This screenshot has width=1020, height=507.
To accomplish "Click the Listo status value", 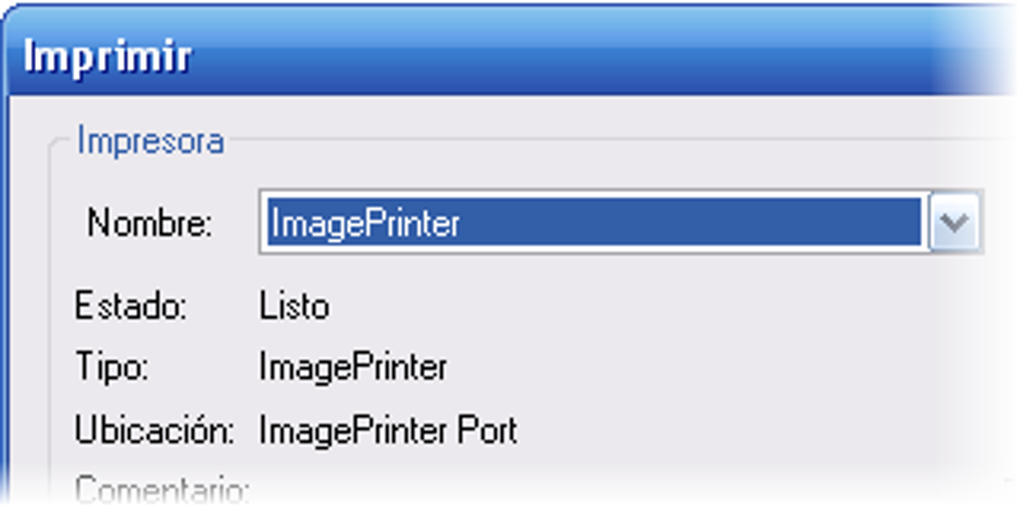I will tap(293, 306).
